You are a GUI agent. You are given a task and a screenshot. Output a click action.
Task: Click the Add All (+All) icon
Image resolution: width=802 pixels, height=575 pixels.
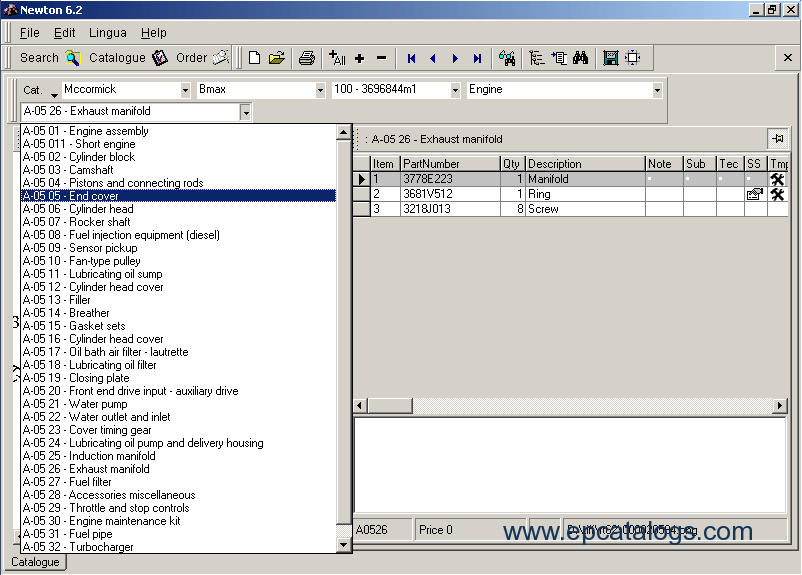[x=337, y=58]
